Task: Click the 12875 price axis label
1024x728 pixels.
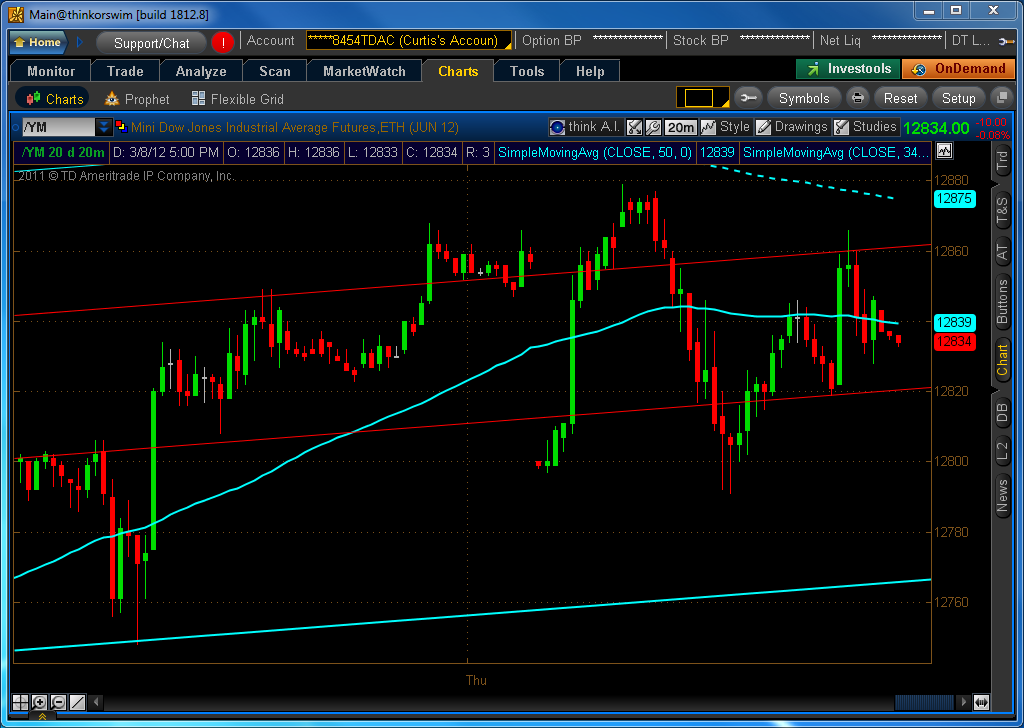Action: (x=955, y=198)
